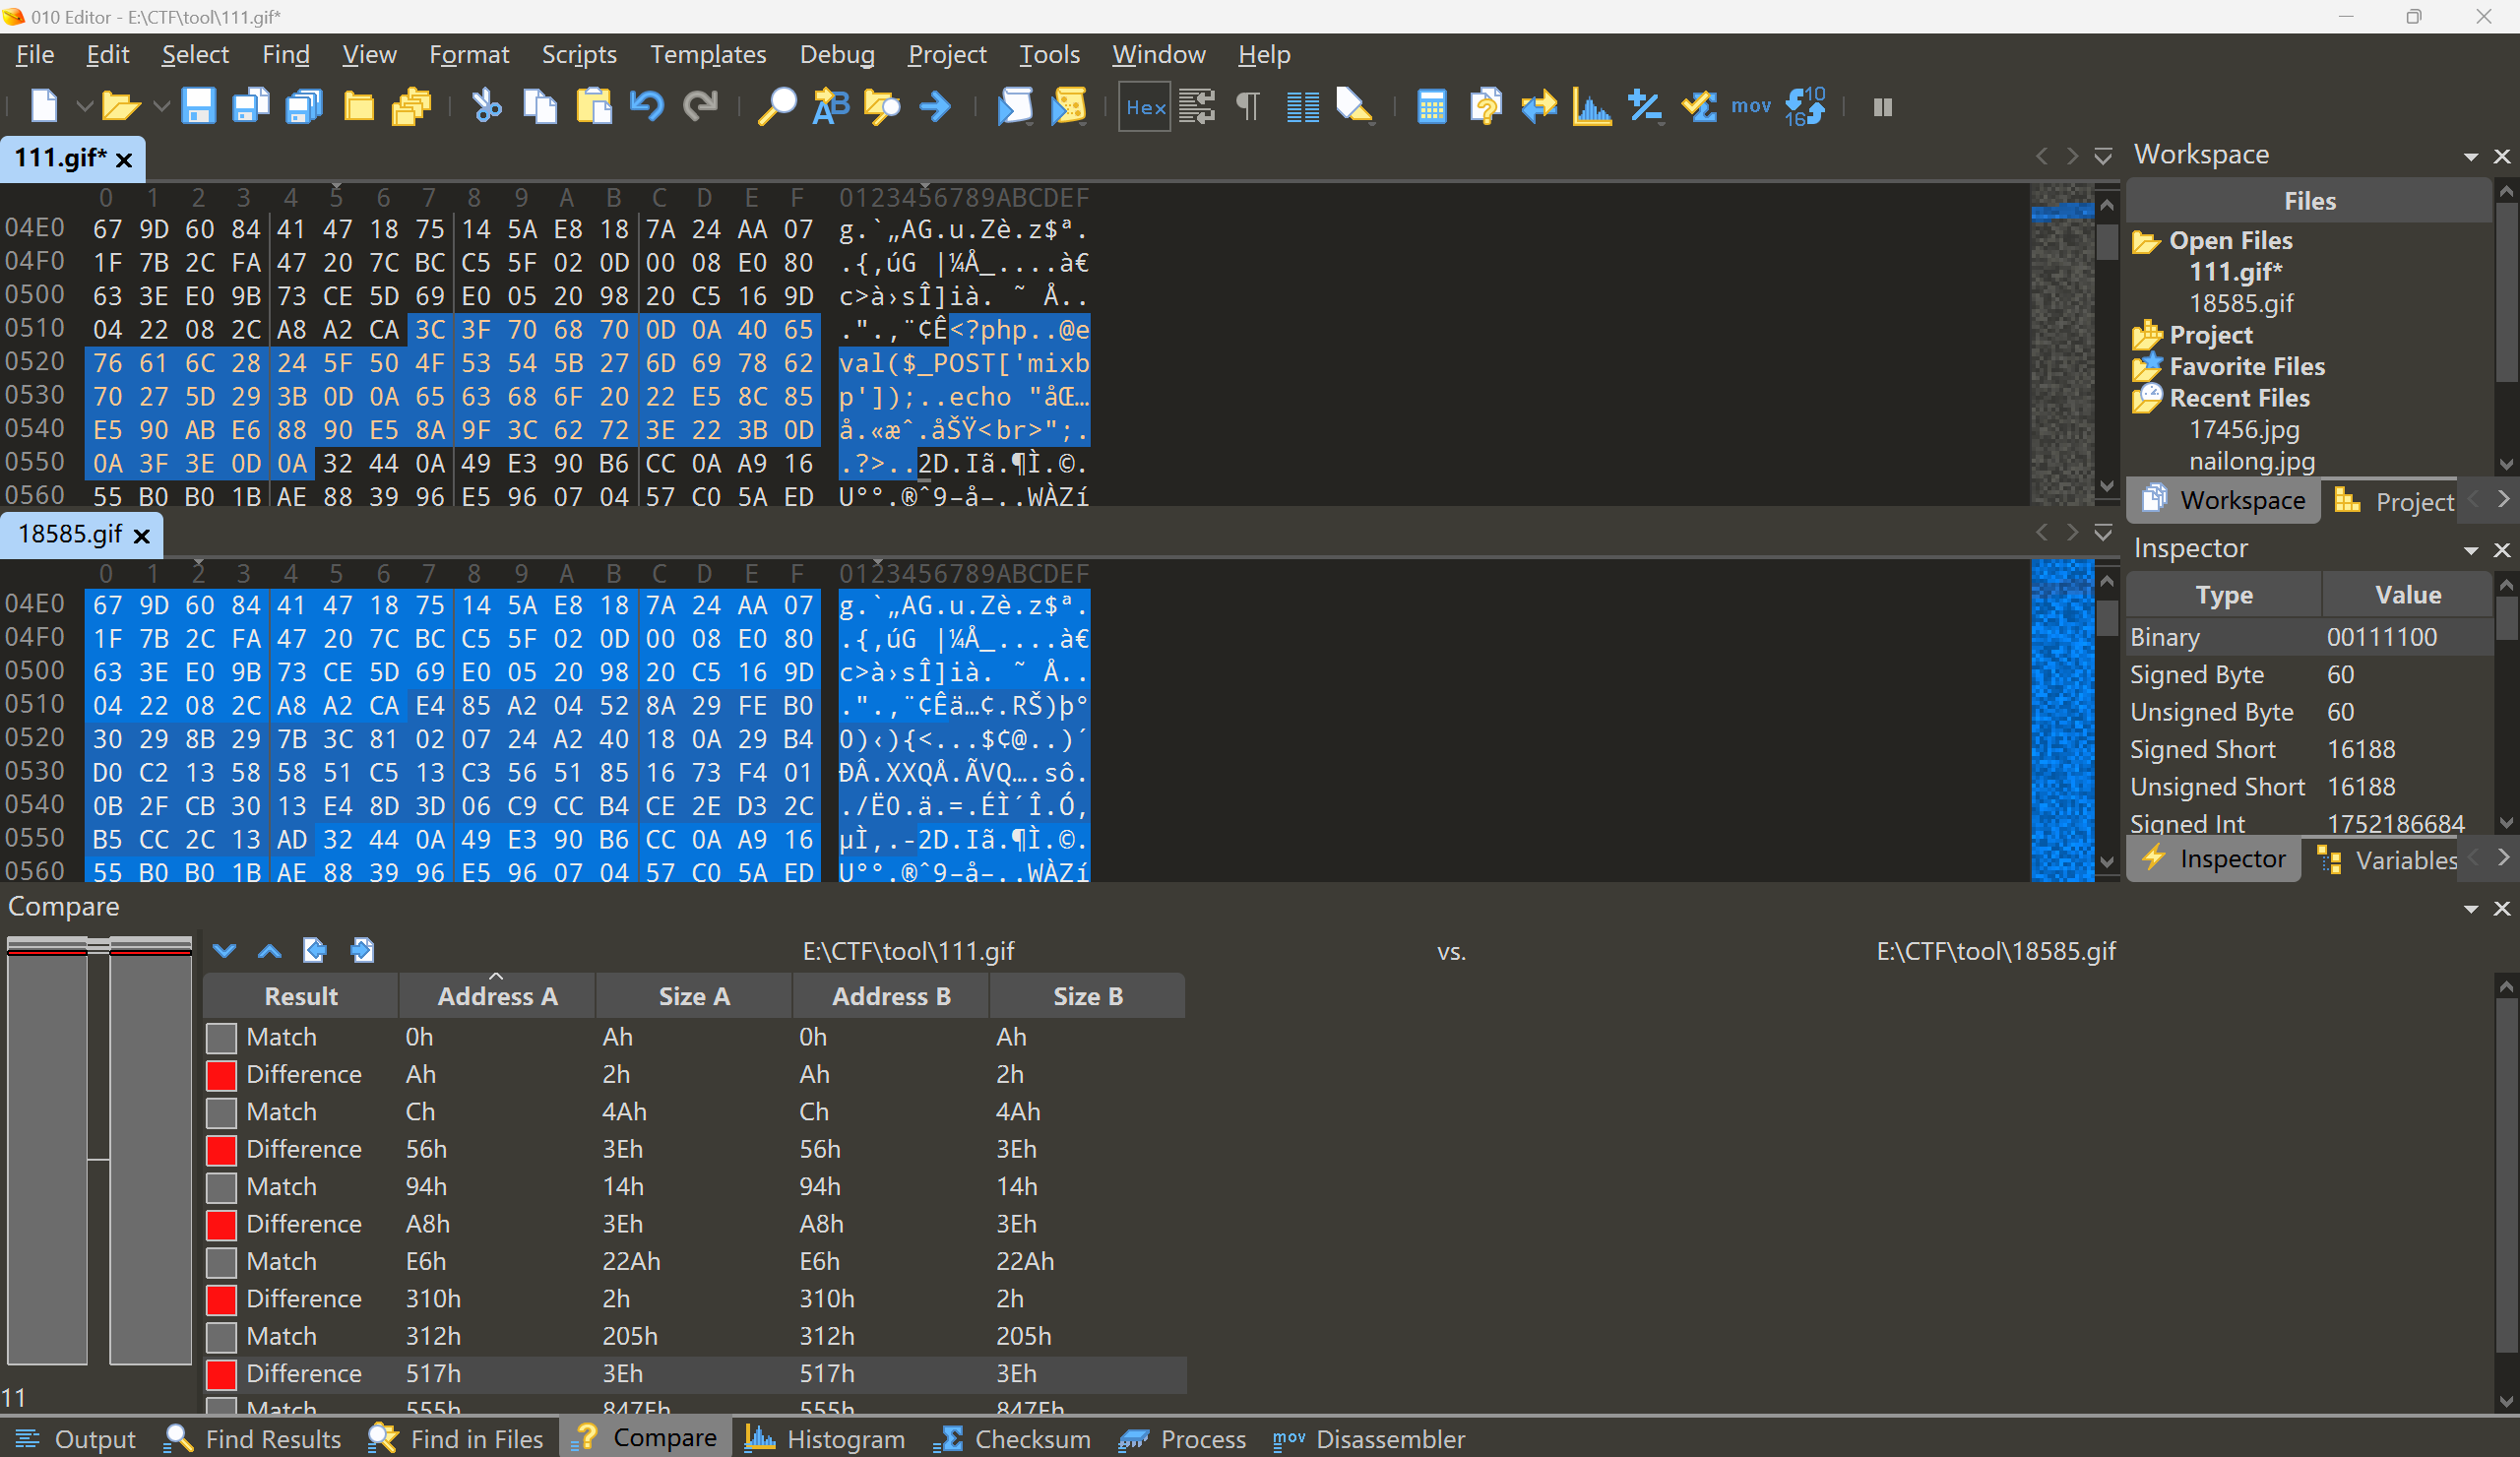Viewport: 2520px width, 1457px height.
Task: Click the Undo arrow icon
Action: (647, 106)
